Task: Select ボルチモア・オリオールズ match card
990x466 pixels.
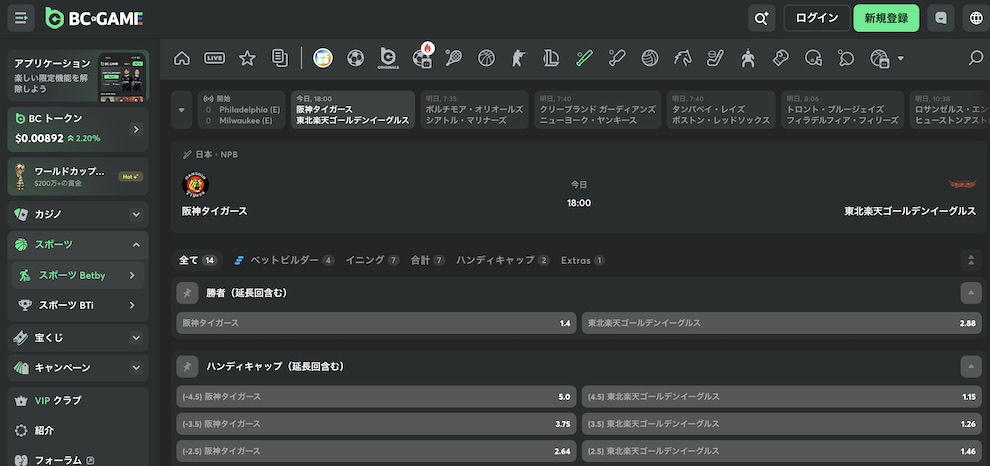Action: pyautogui.click(x=474, y=110)
